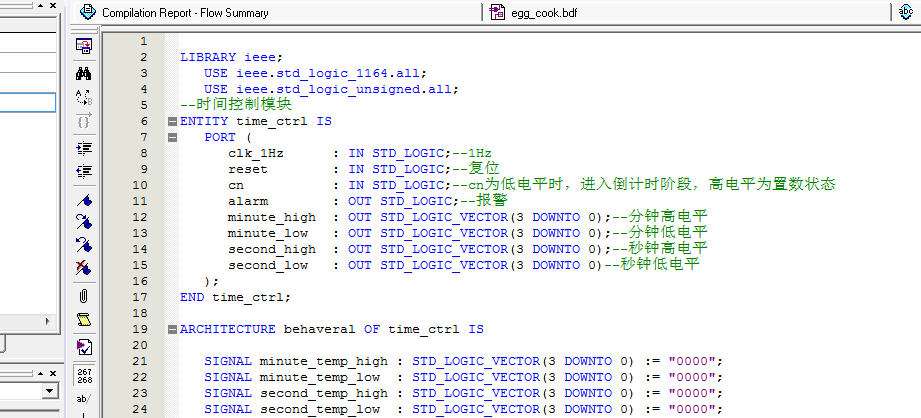
Task: Click the right arrow of the left panel scrollbar
Action: (x=48, y=321)
